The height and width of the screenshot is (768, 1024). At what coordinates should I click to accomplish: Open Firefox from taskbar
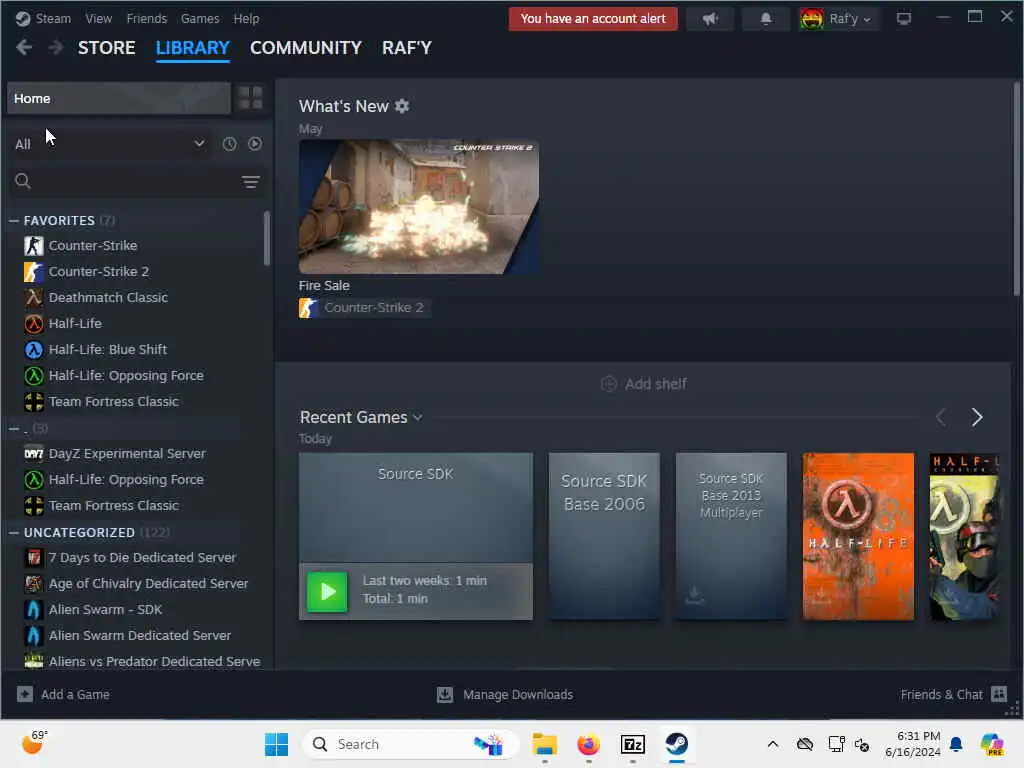pyautogui.click(x=588, y=744)
